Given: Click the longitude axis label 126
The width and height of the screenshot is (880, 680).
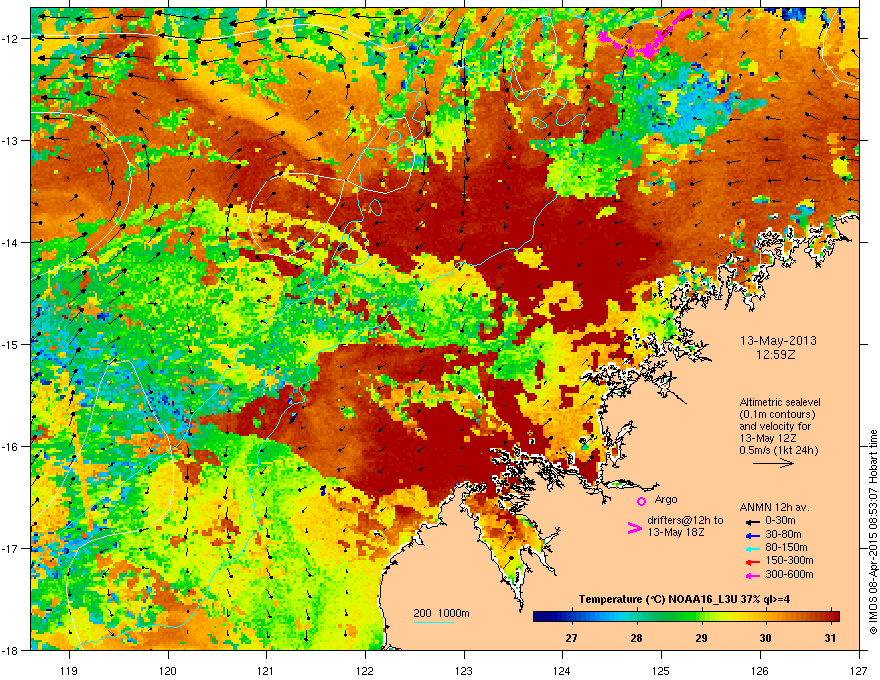Looking at the screenshot, I should [760, 671].
